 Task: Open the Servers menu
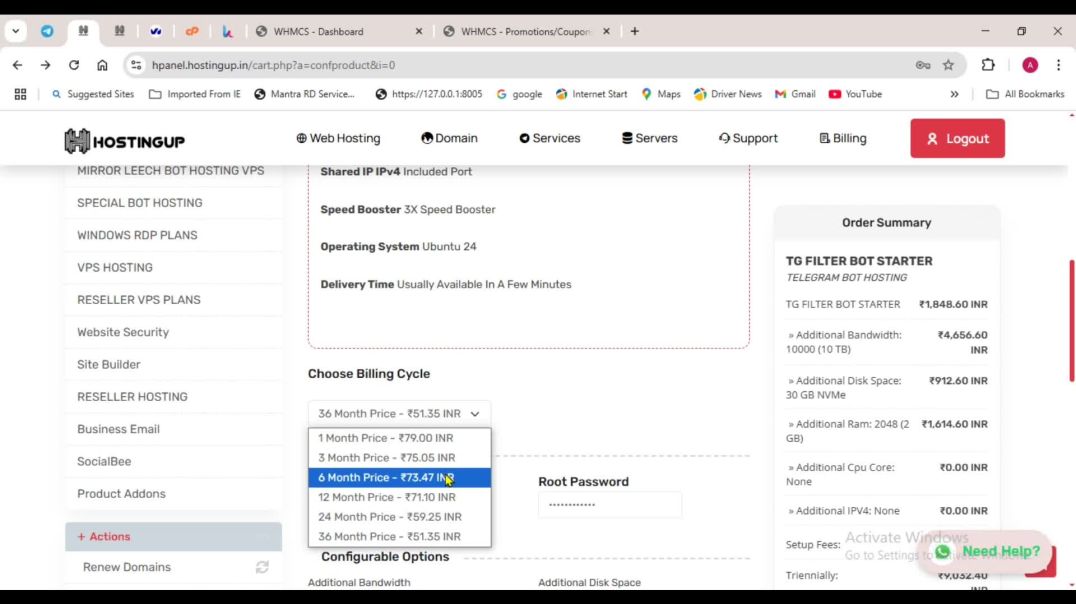[649, 138]
